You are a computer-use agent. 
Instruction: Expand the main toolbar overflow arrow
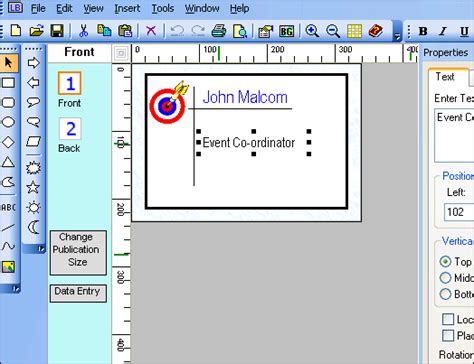pos(397,36)
